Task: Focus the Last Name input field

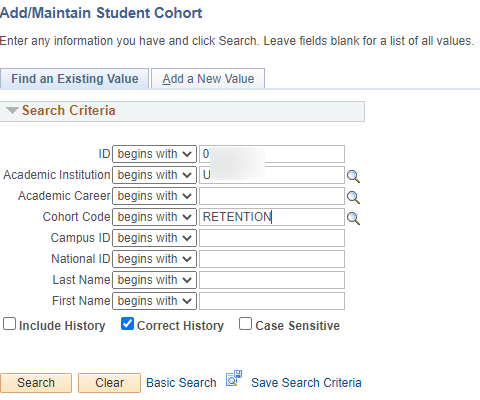Action: pyautogui.click(x=272, y=280)
